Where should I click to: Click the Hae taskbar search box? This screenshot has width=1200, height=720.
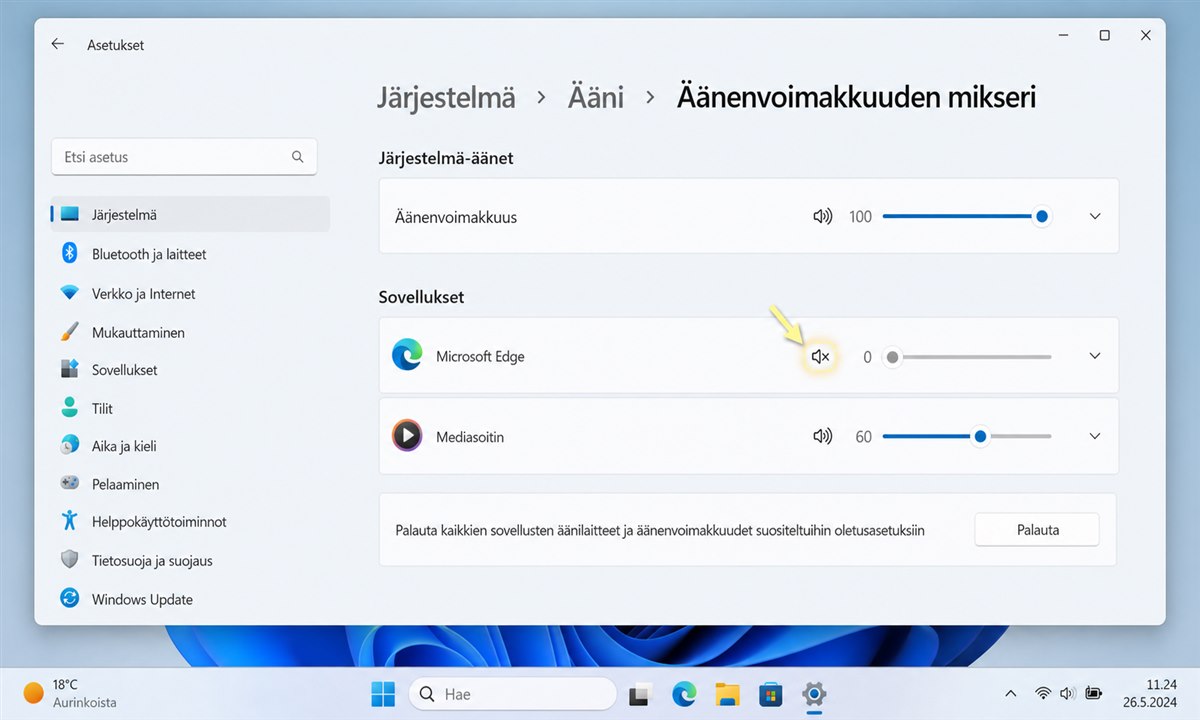pos(512,693)
